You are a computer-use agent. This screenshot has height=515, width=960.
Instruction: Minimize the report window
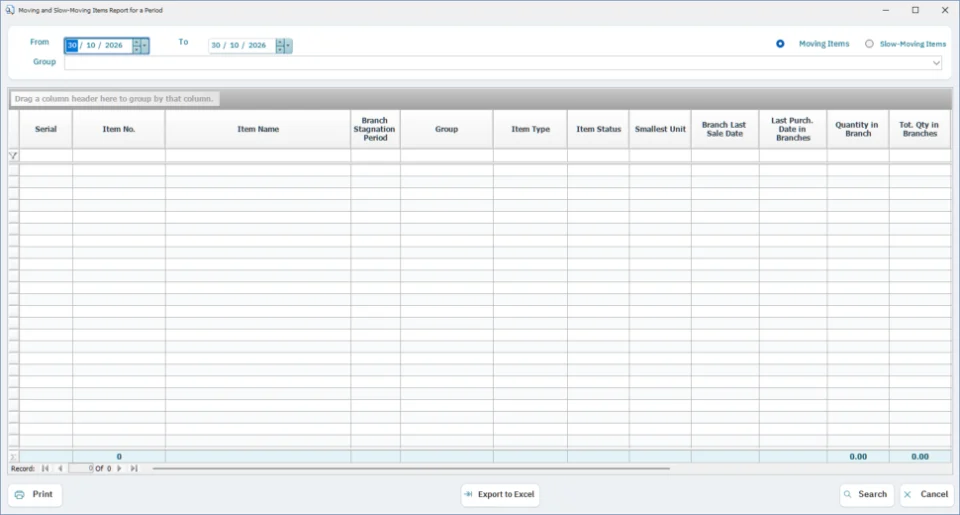pyautogui.click(x=885, y=10)
